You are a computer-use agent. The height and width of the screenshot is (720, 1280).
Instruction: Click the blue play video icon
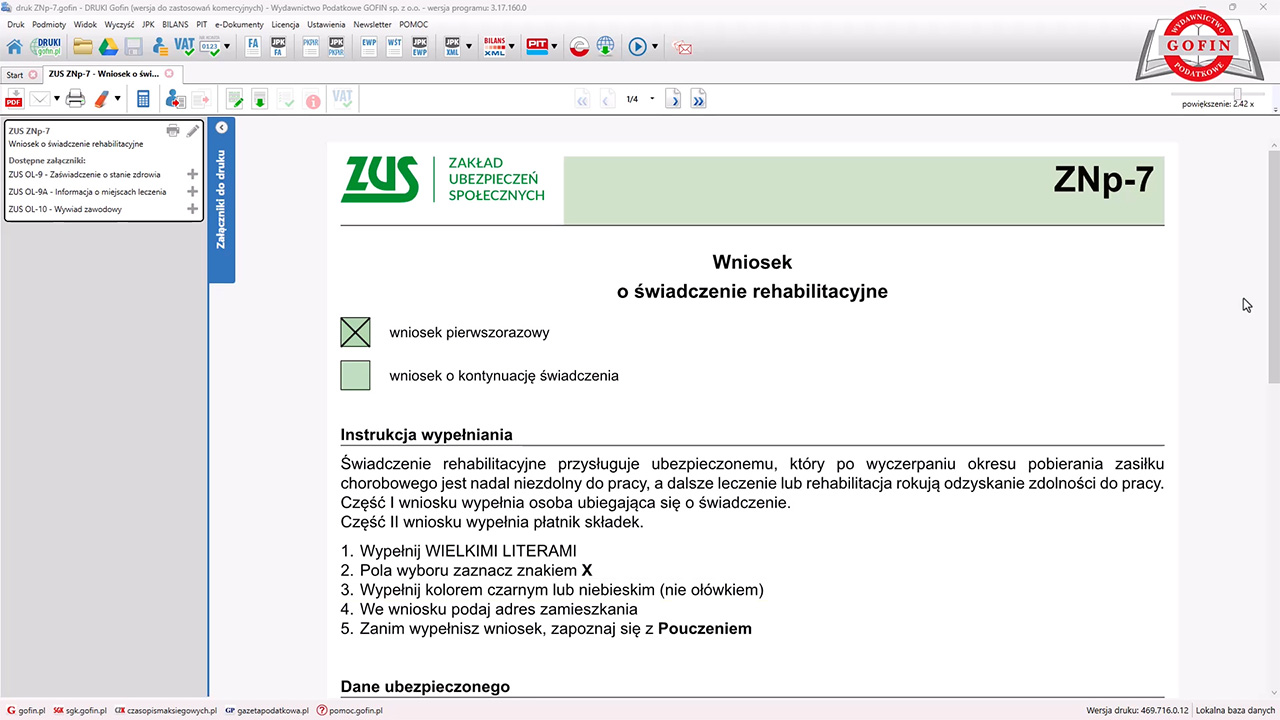[x=637, y=46]
